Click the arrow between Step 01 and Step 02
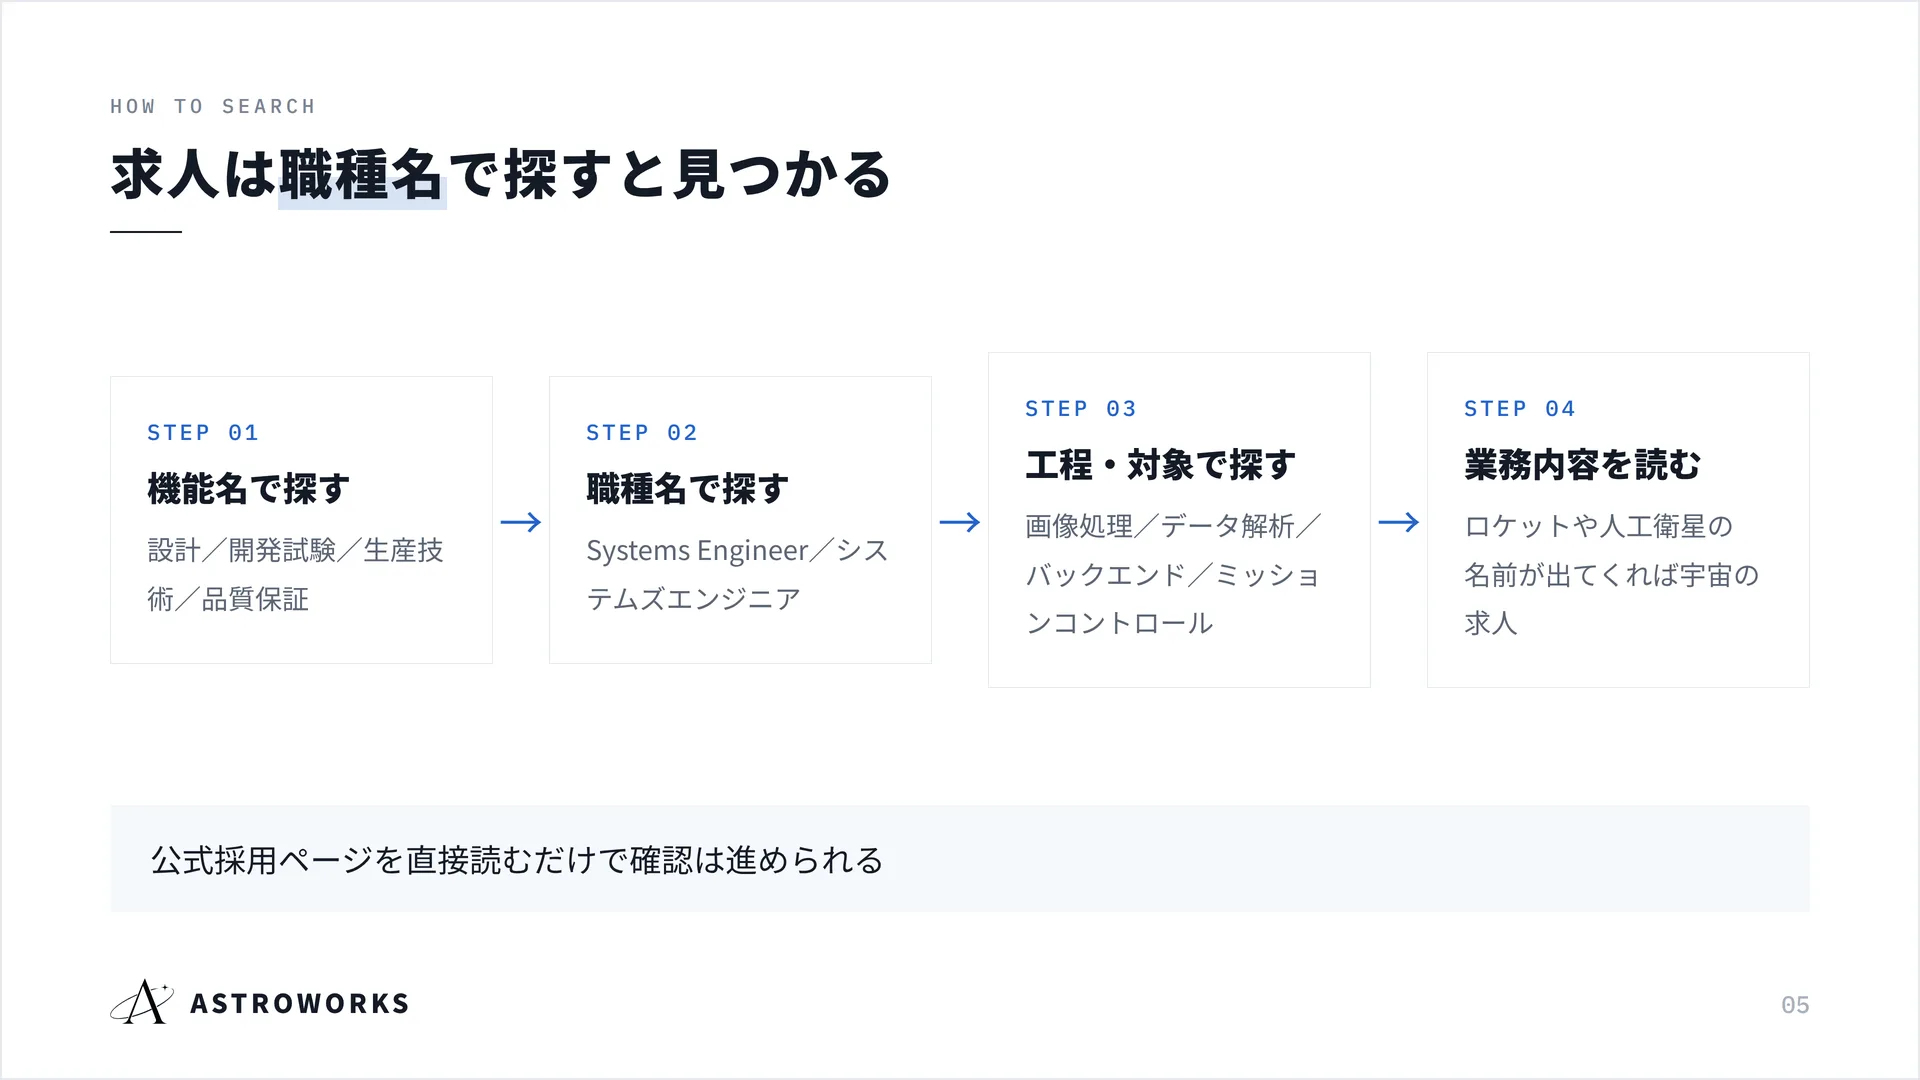 pos(521,522)
